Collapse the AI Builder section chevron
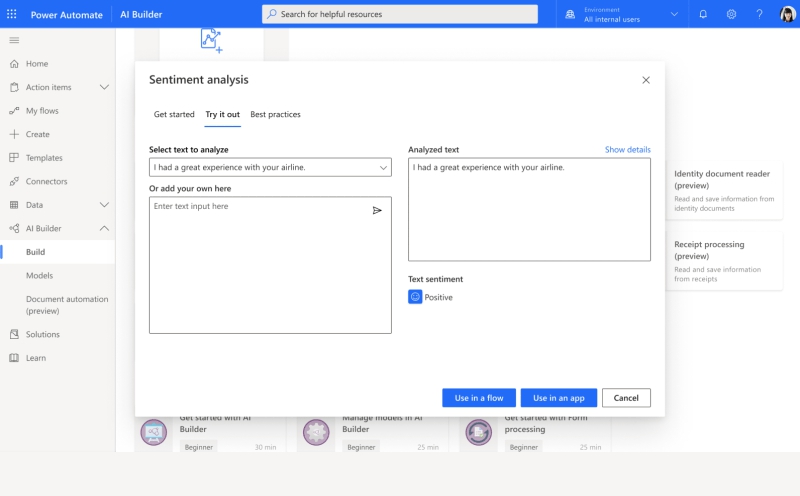800x496 pixels. point(104,228)
